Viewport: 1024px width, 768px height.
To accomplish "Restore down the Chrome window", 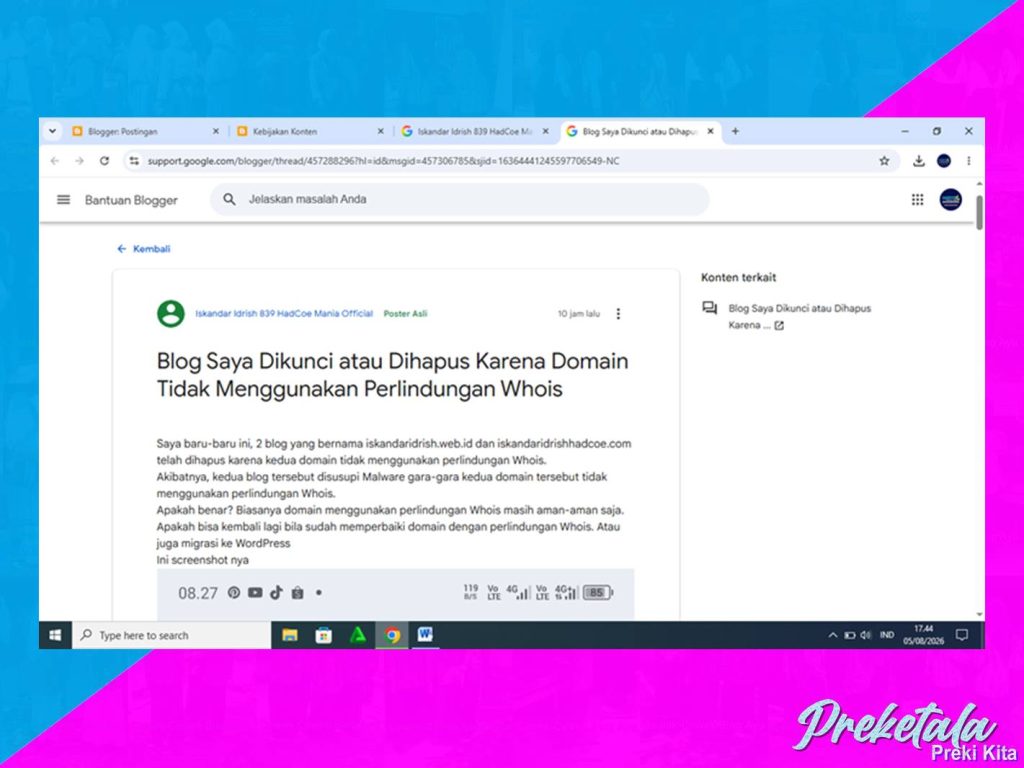I will click(937, 131).
